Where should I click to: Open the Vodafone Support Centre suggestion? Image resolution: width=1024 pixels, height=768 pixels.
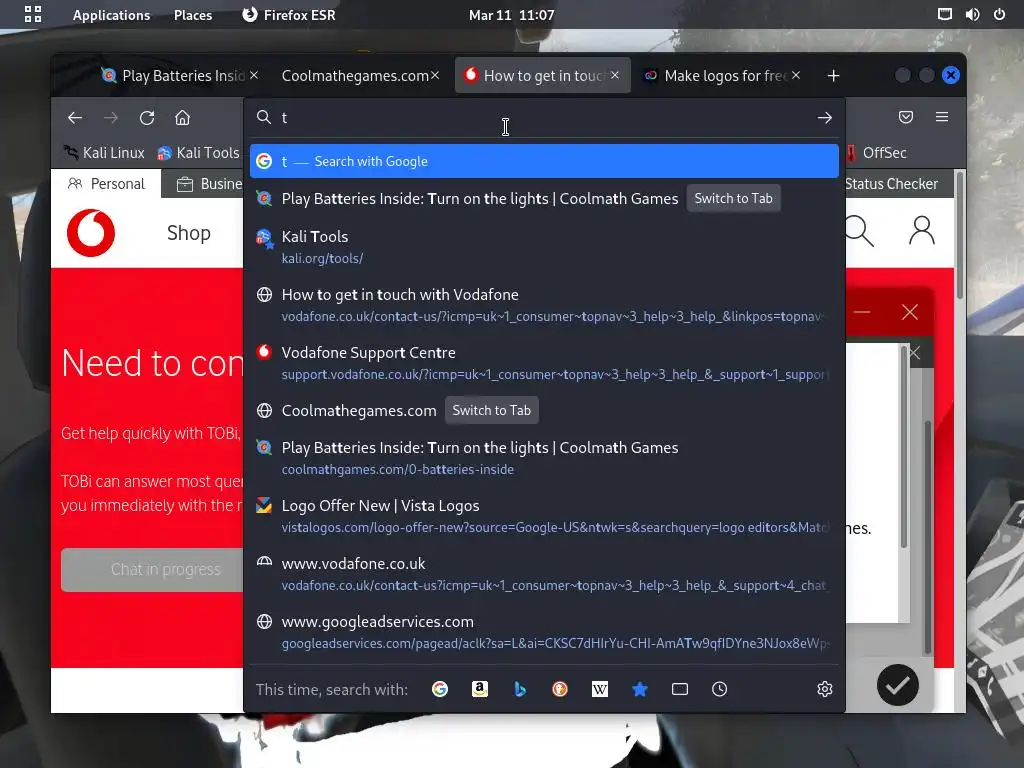[x=544, y=363]
